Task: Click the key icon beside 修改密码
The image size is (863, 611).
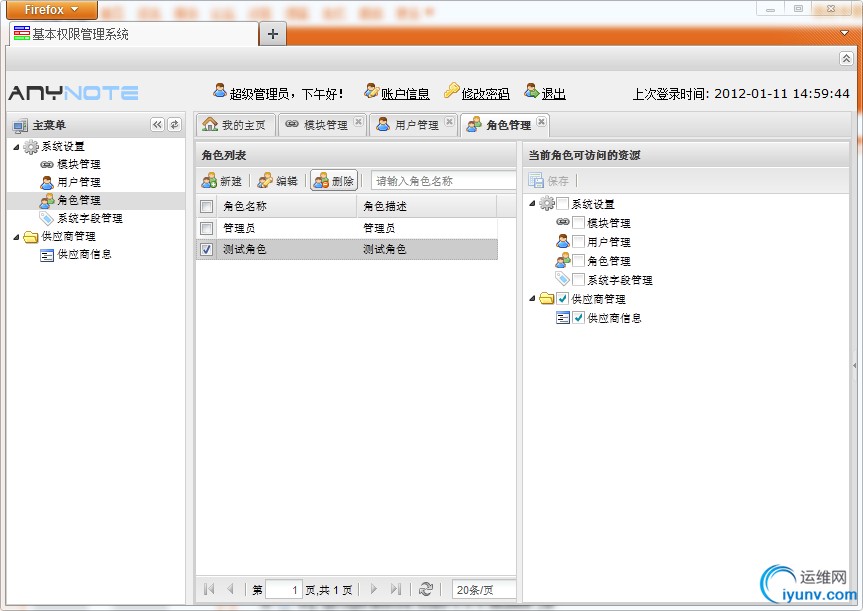Action: coord(451,90)
